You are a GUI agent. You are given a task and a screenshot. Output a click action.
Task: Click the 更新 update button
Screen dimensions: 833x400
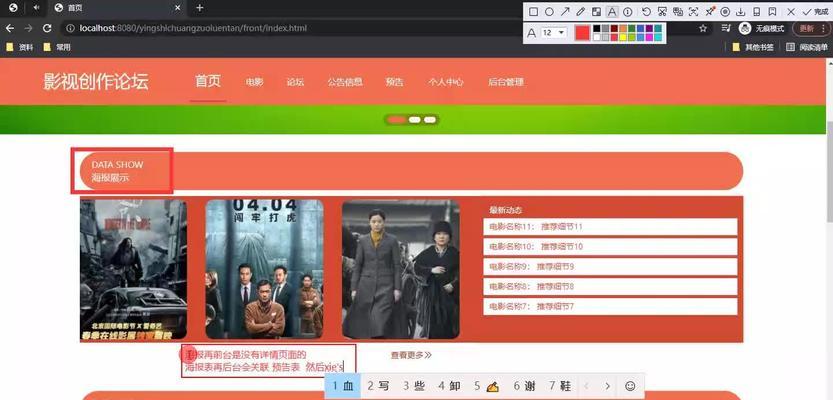pos(810,28)
